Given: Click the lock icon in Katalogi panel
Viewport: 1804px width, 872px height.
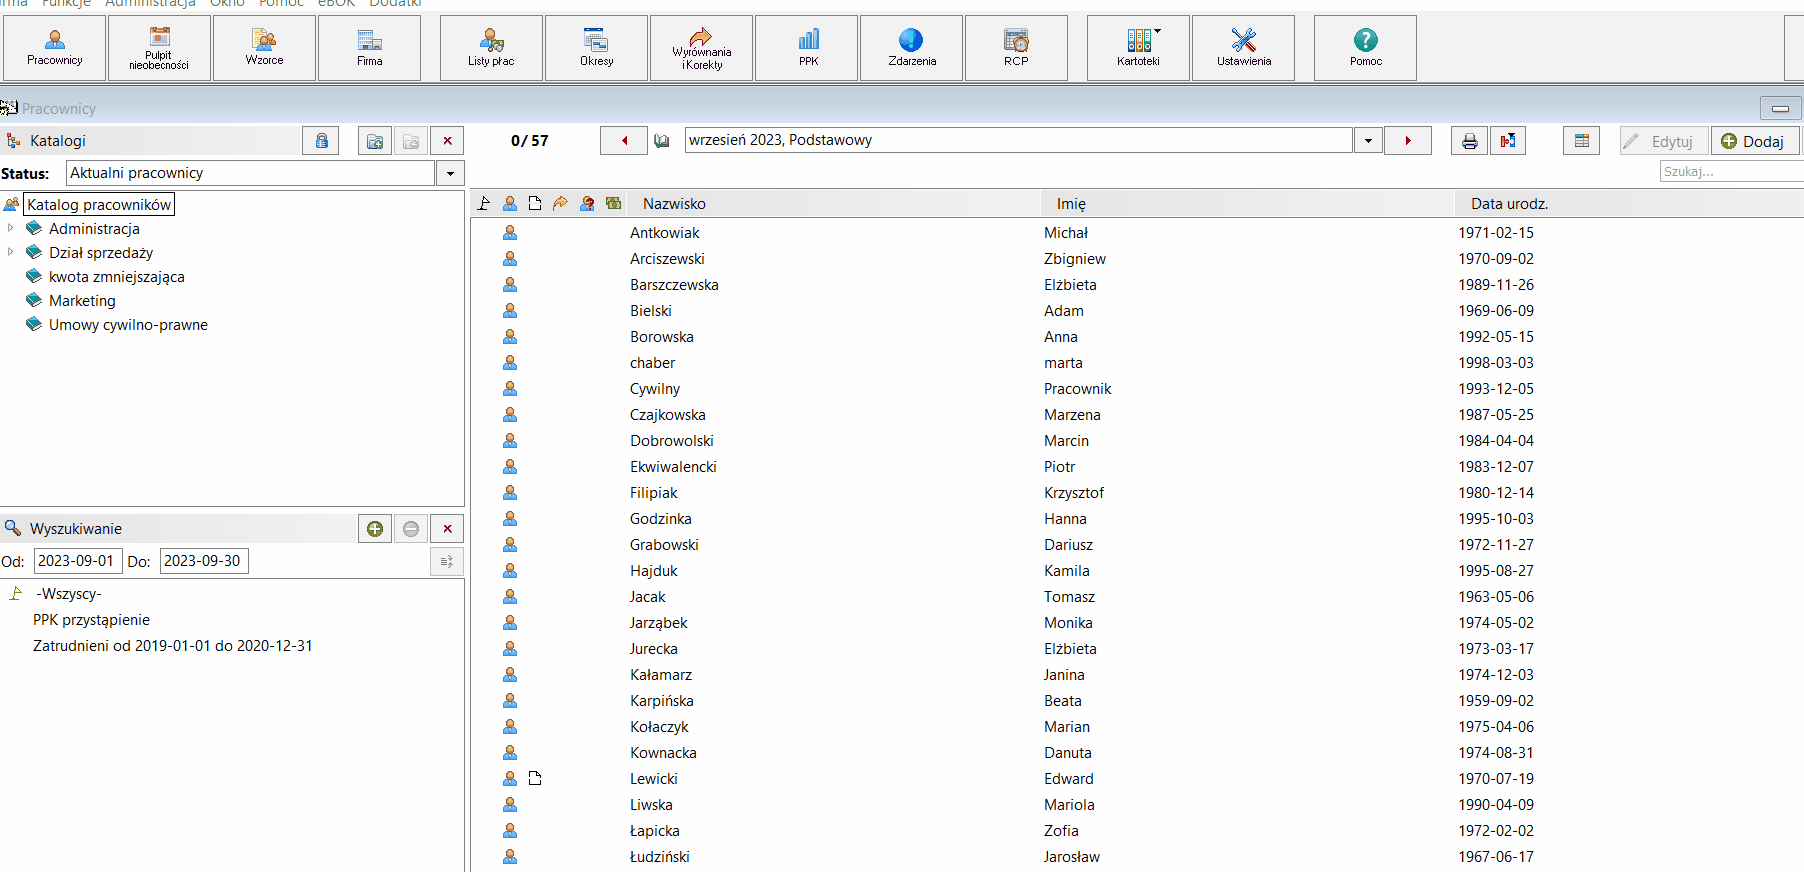Looking at the screenshot, I should (321, 141).
